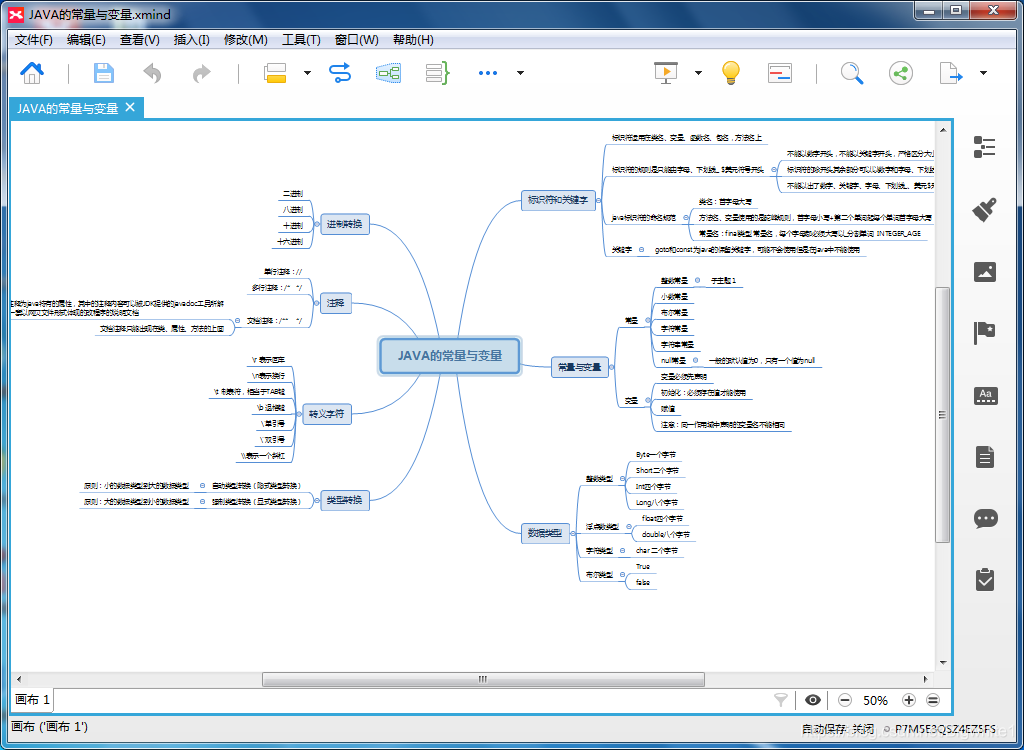The image size is (1024, 750).
Task: Collapse the 标识符和关键字 branch toggle
Action: tap(599, 201)
